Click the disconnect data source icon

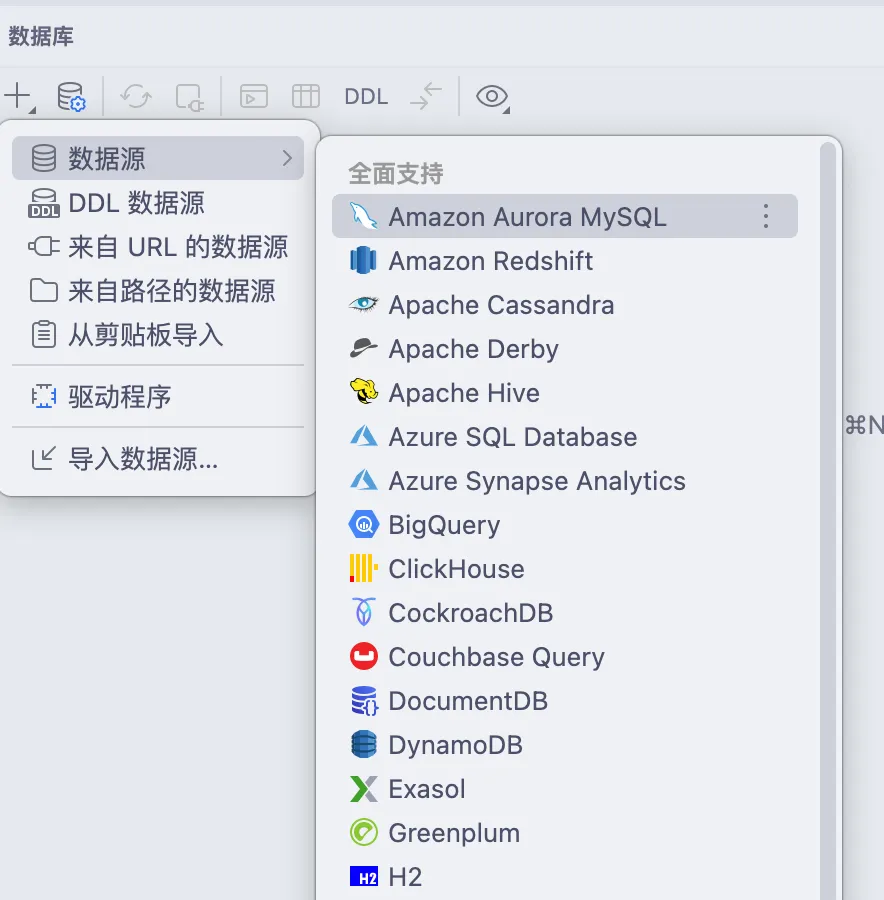coord(188,97)
